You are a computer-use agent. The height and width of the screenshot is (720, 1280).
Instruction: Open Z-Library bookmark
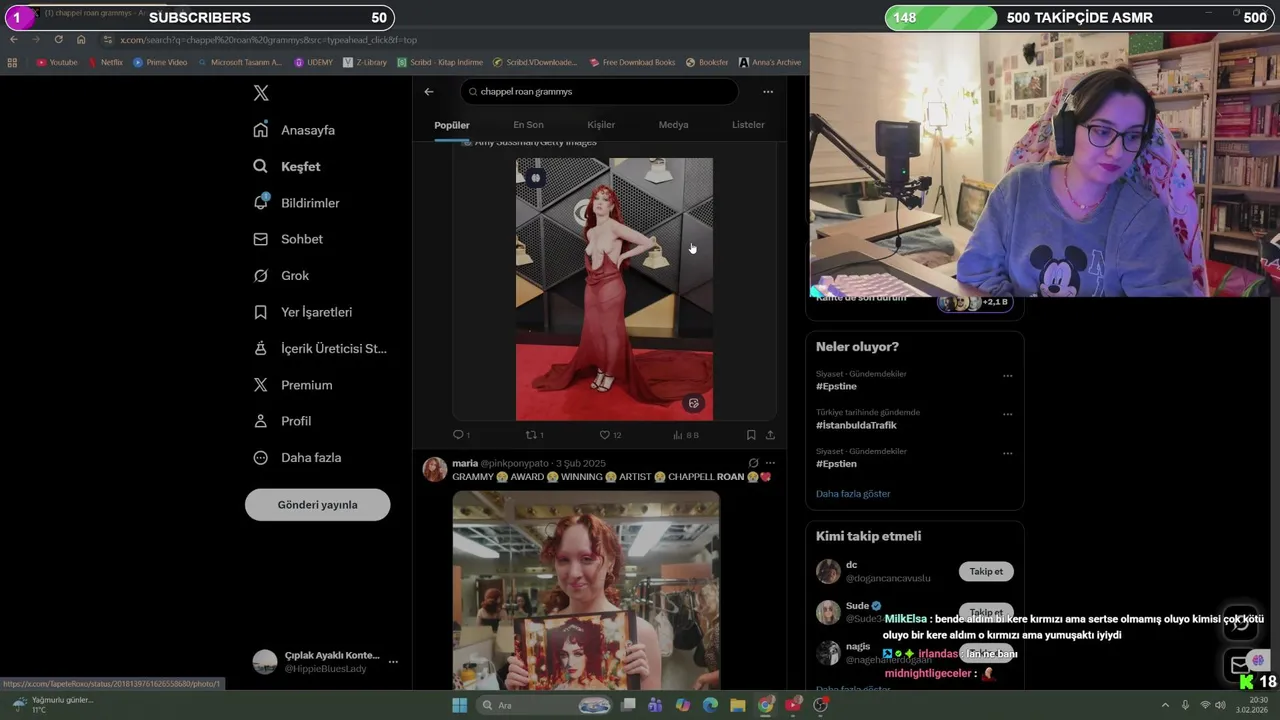tap(365, 62)
